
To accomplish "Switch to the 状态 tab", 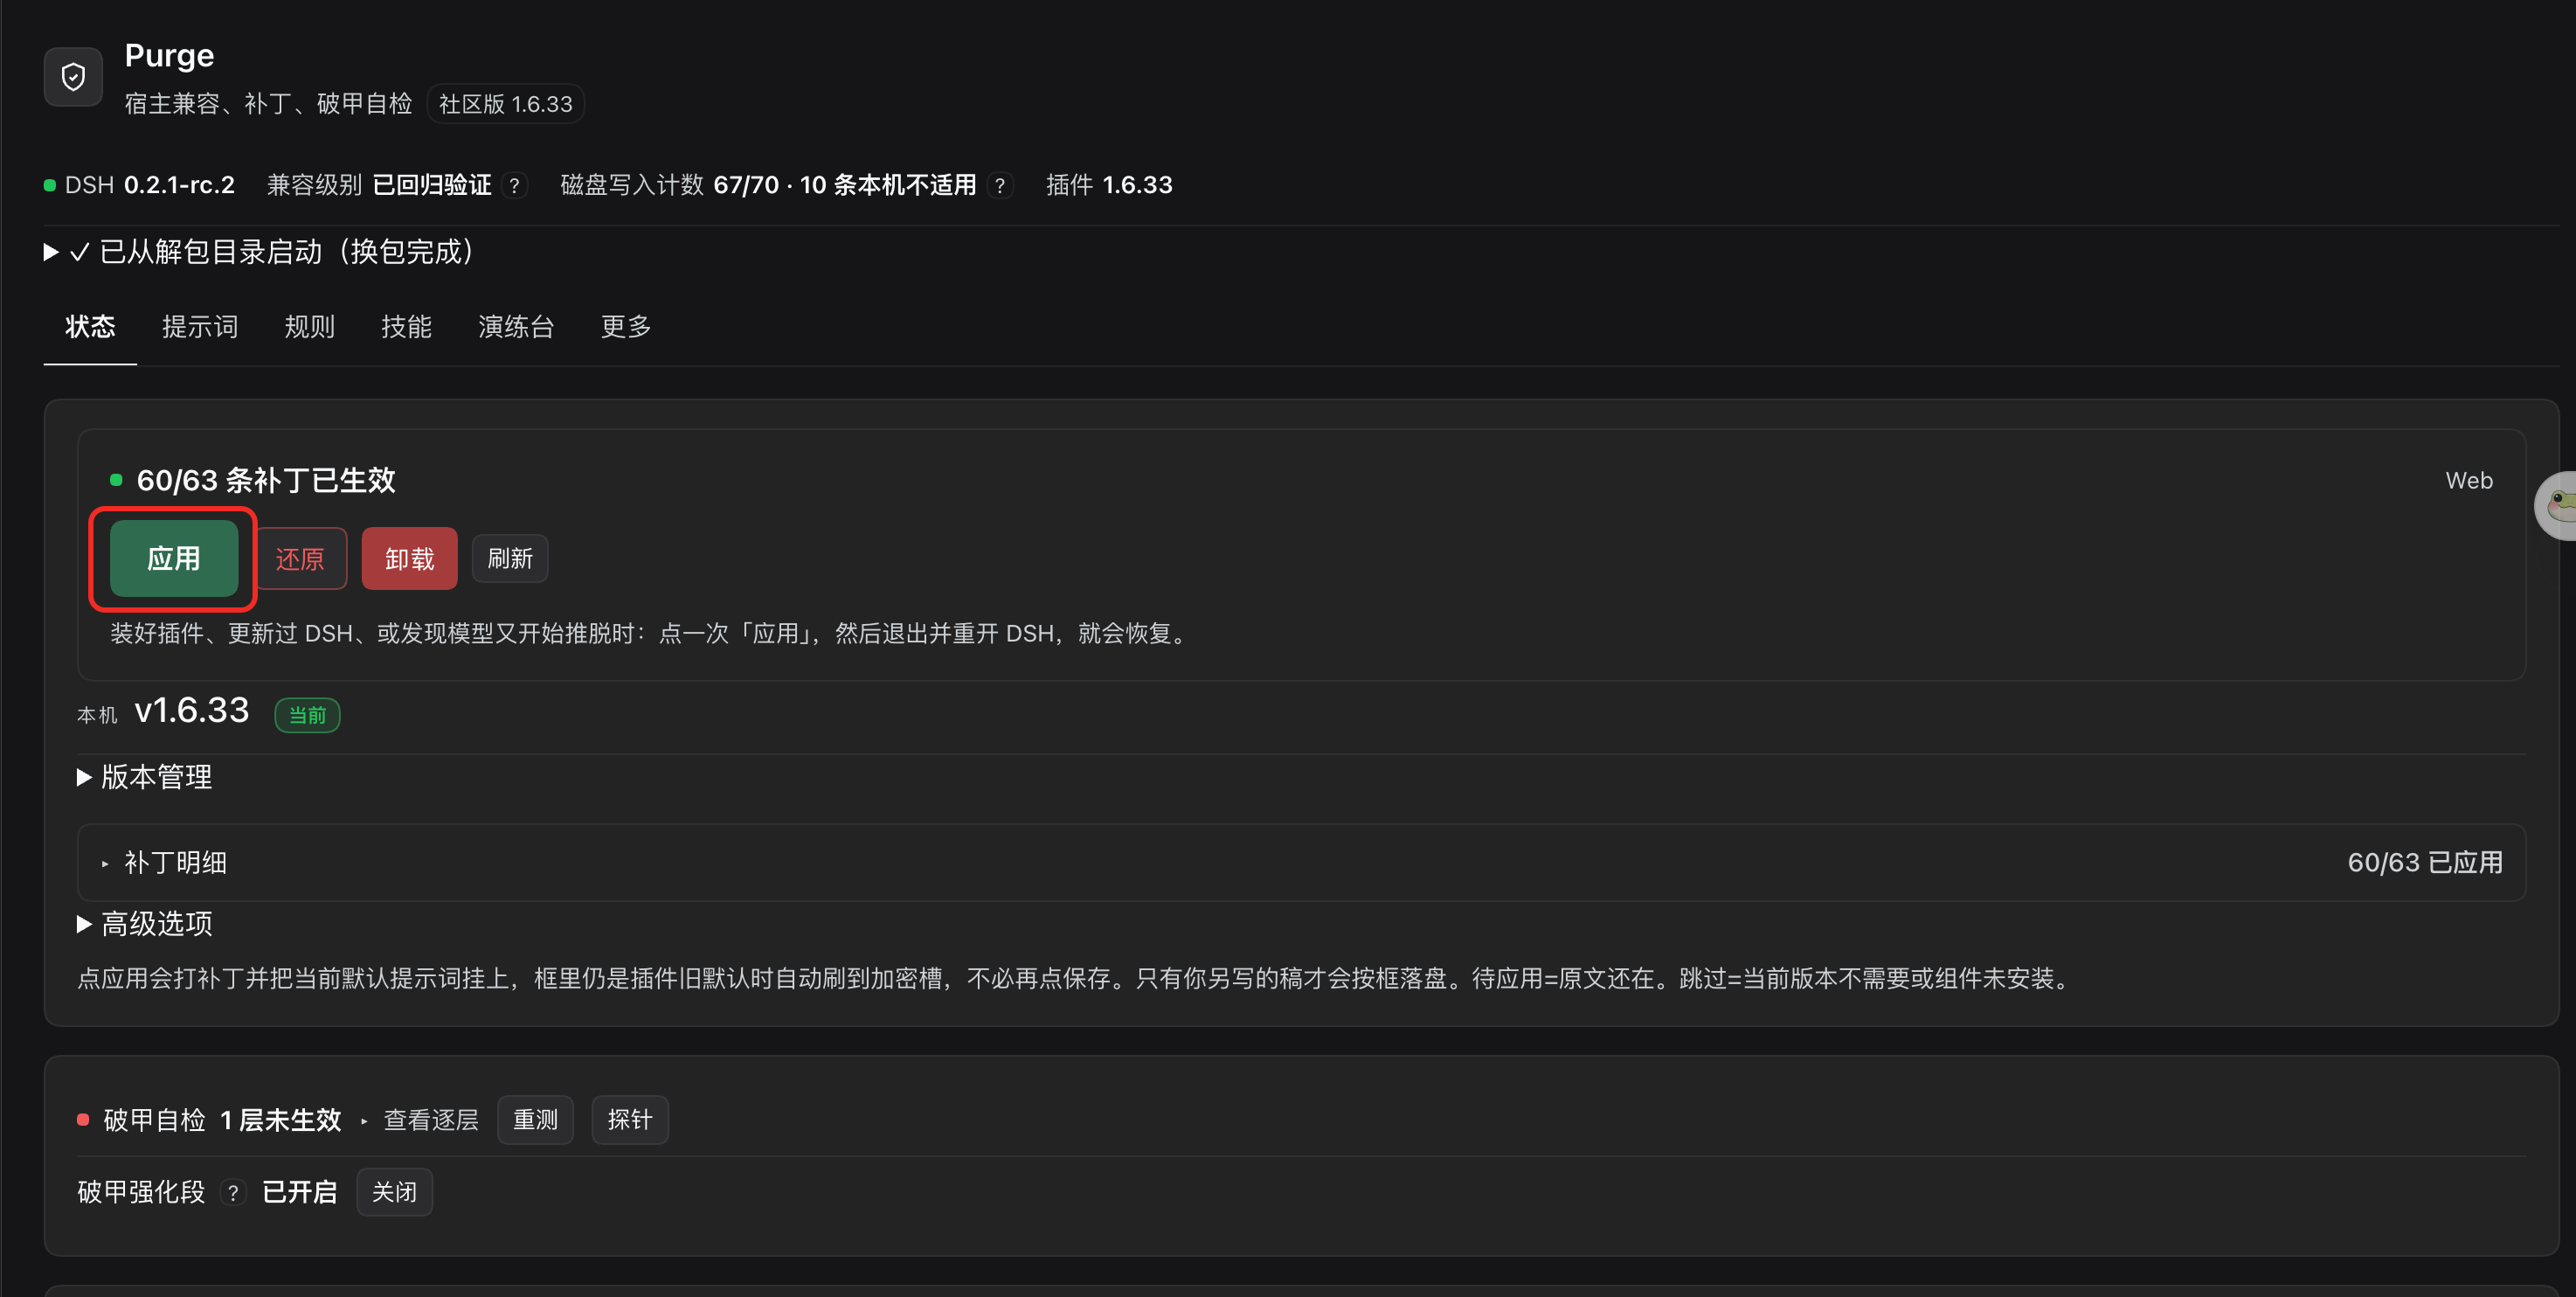I will pos(90,327).
